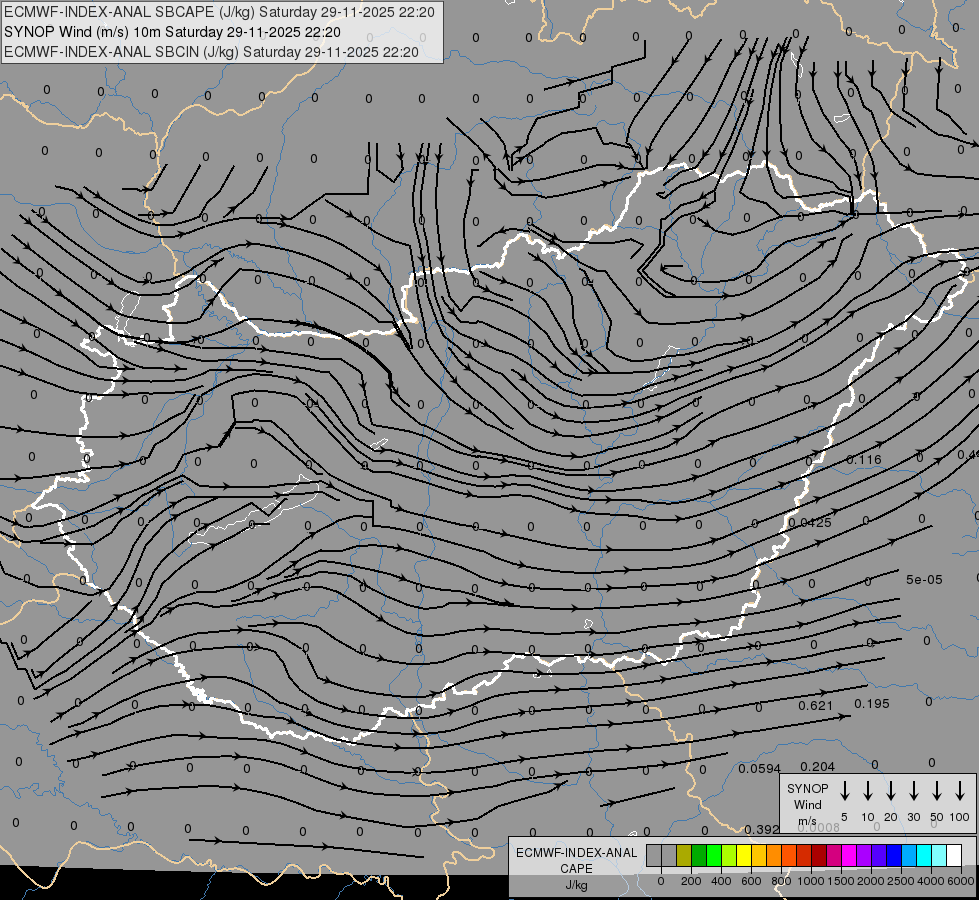Viewport: 979px width, 900px height.
Task: Click the CAPE legend tick label 6000
Action: click(x=961, y=881)
